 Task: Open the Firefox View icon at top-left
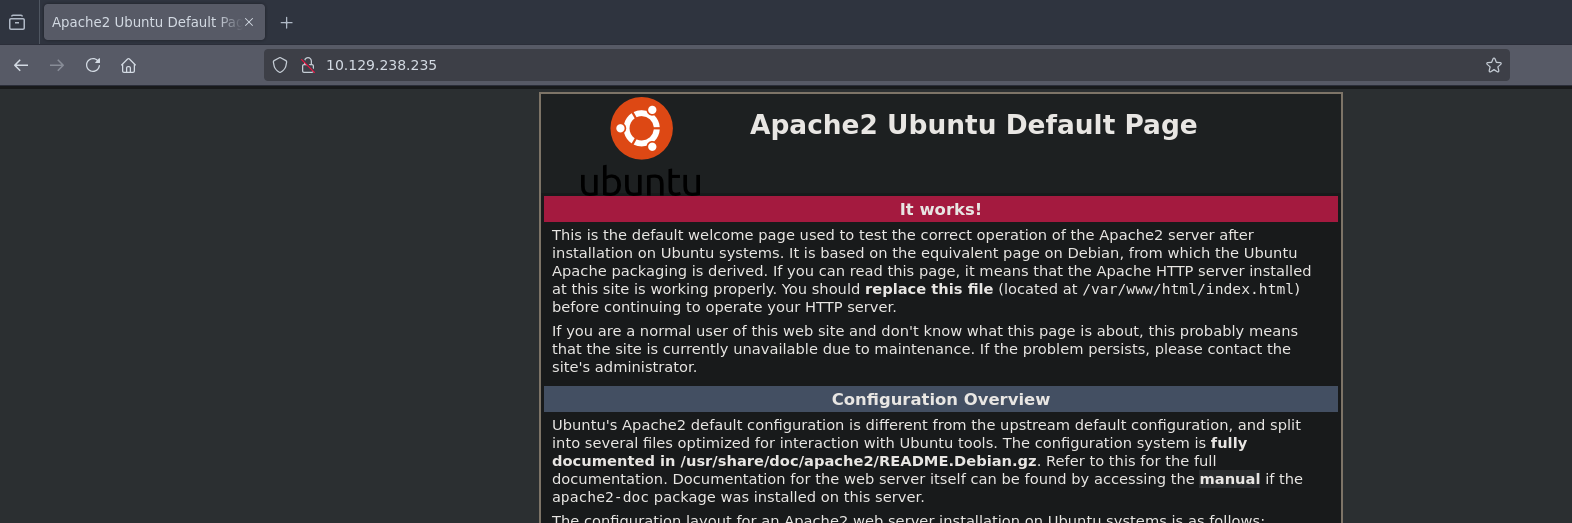pyautogui.click(x=17, y=22)
